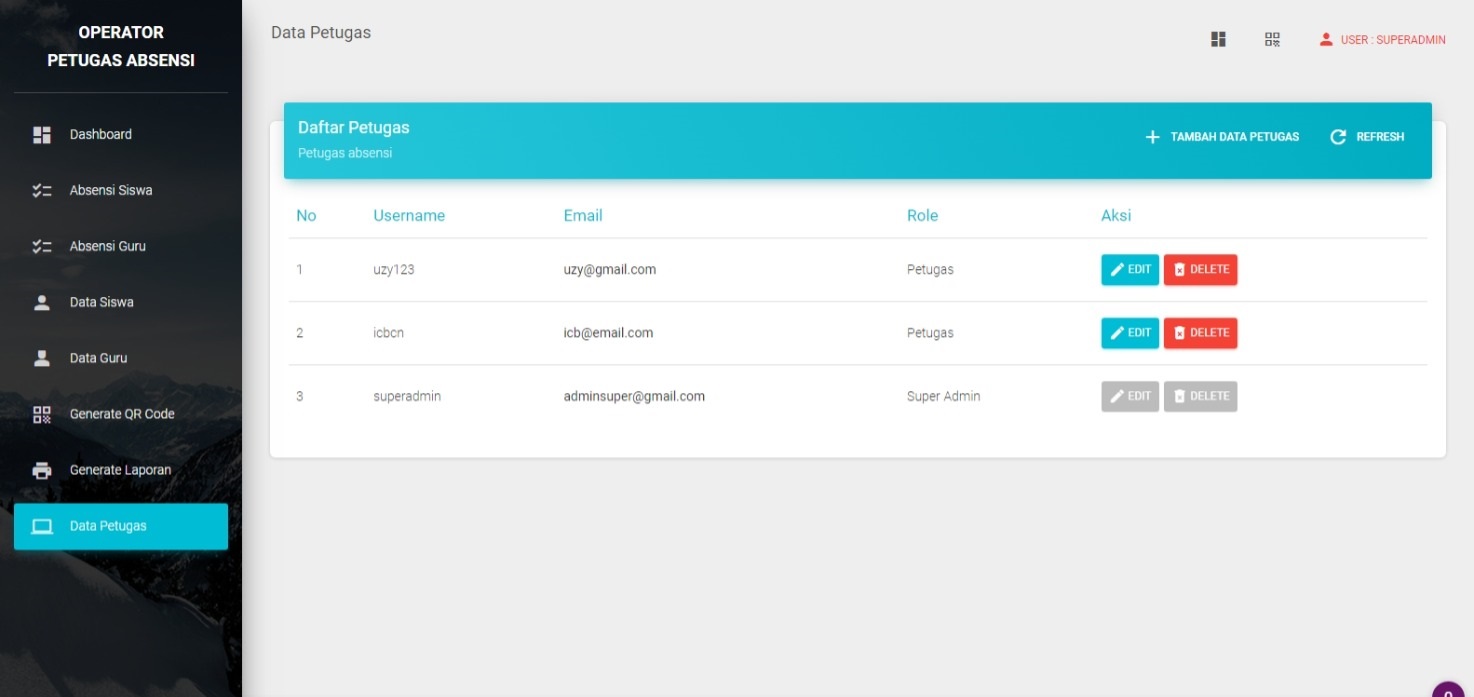Click the QR icon beside Generate QR Code
The width and height of the screenshot is (1474, 697).
(42, 414)
